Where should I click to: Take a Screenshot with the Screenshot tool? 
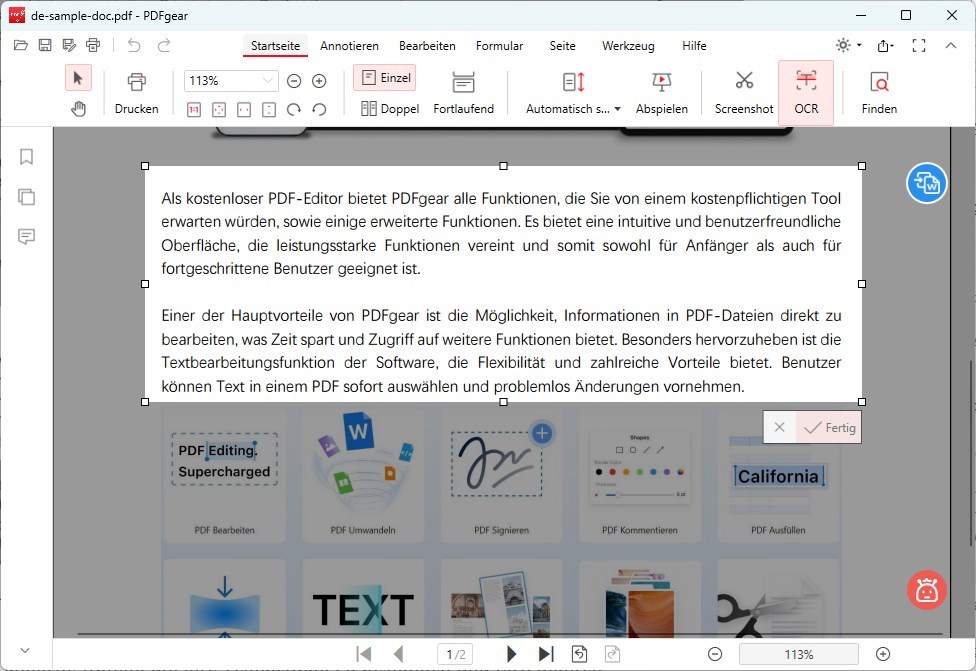pos(744,92)
